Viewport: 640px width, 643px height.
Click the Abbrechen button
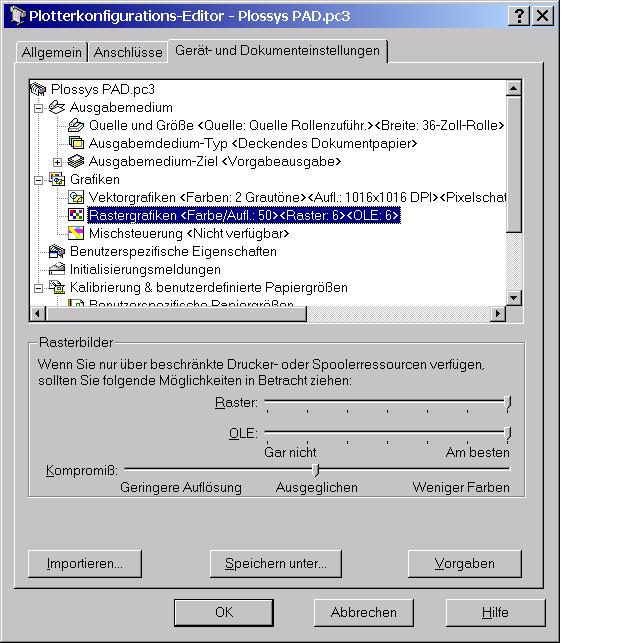(364, 613)
